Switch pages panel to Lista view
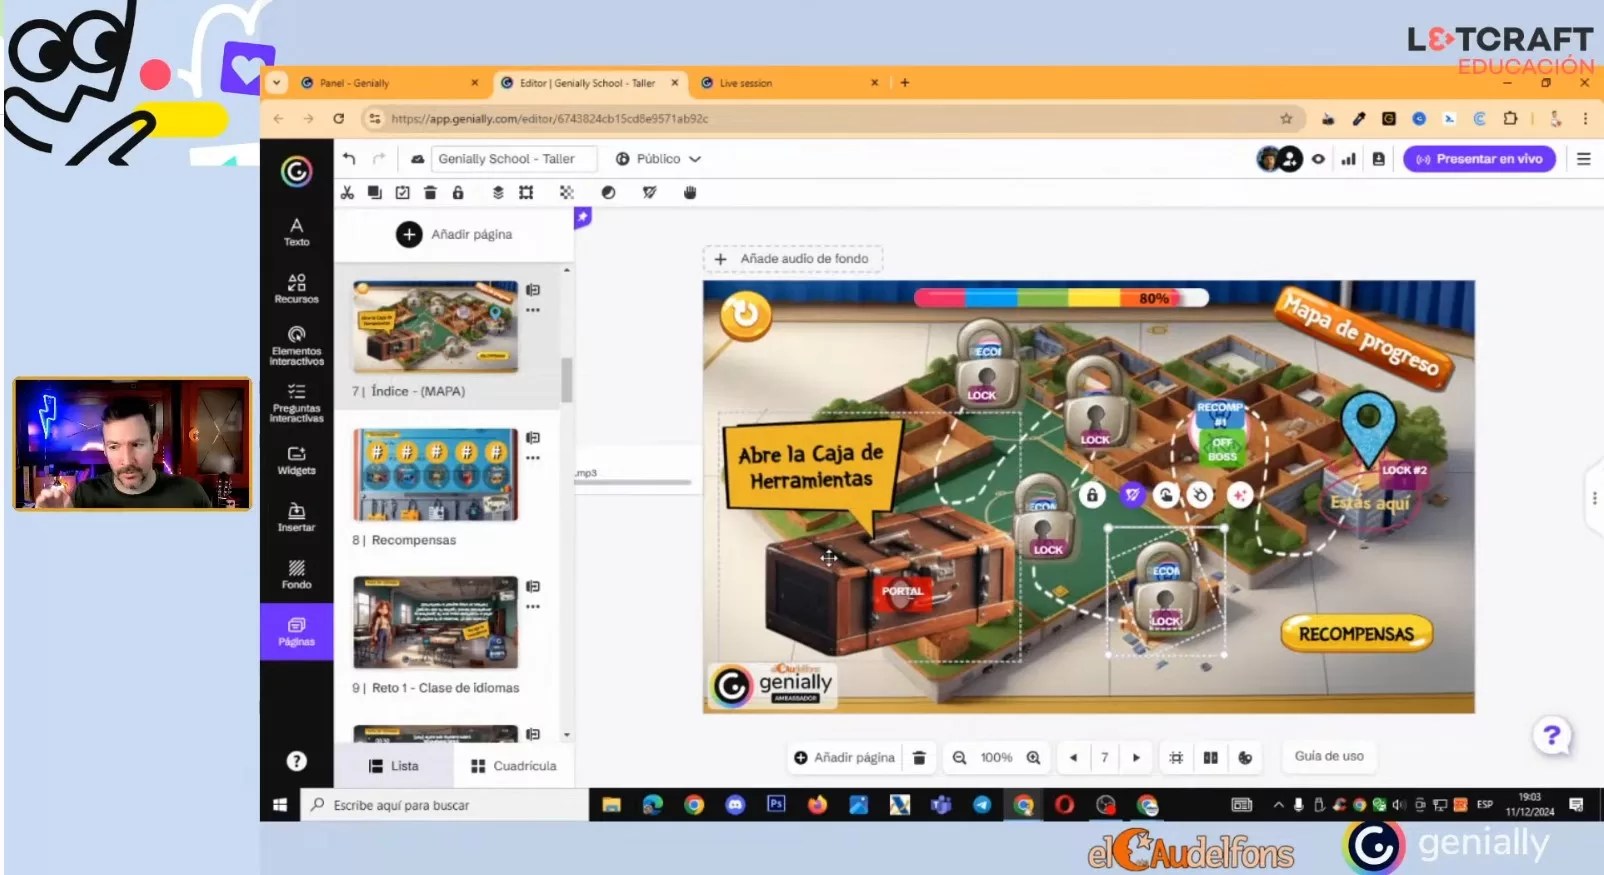This screenshot has width=1604, height=875. pyautogui.click(x=394, y=766)
